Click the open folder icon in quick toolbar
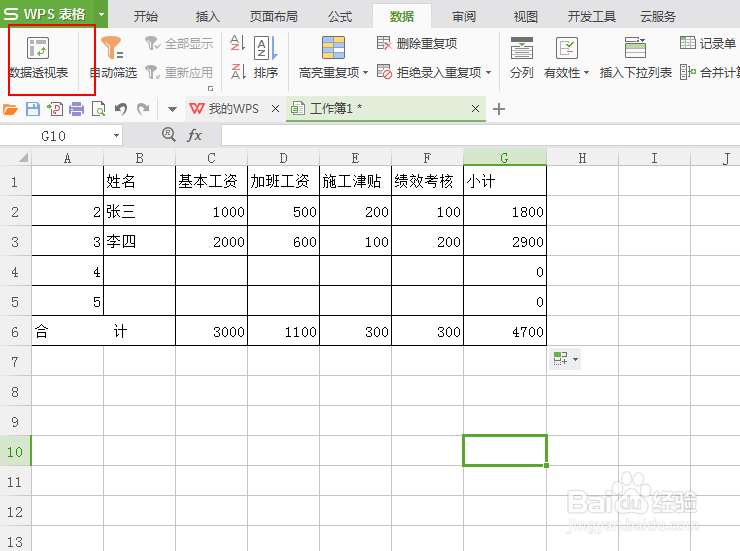 coord(10,109)
